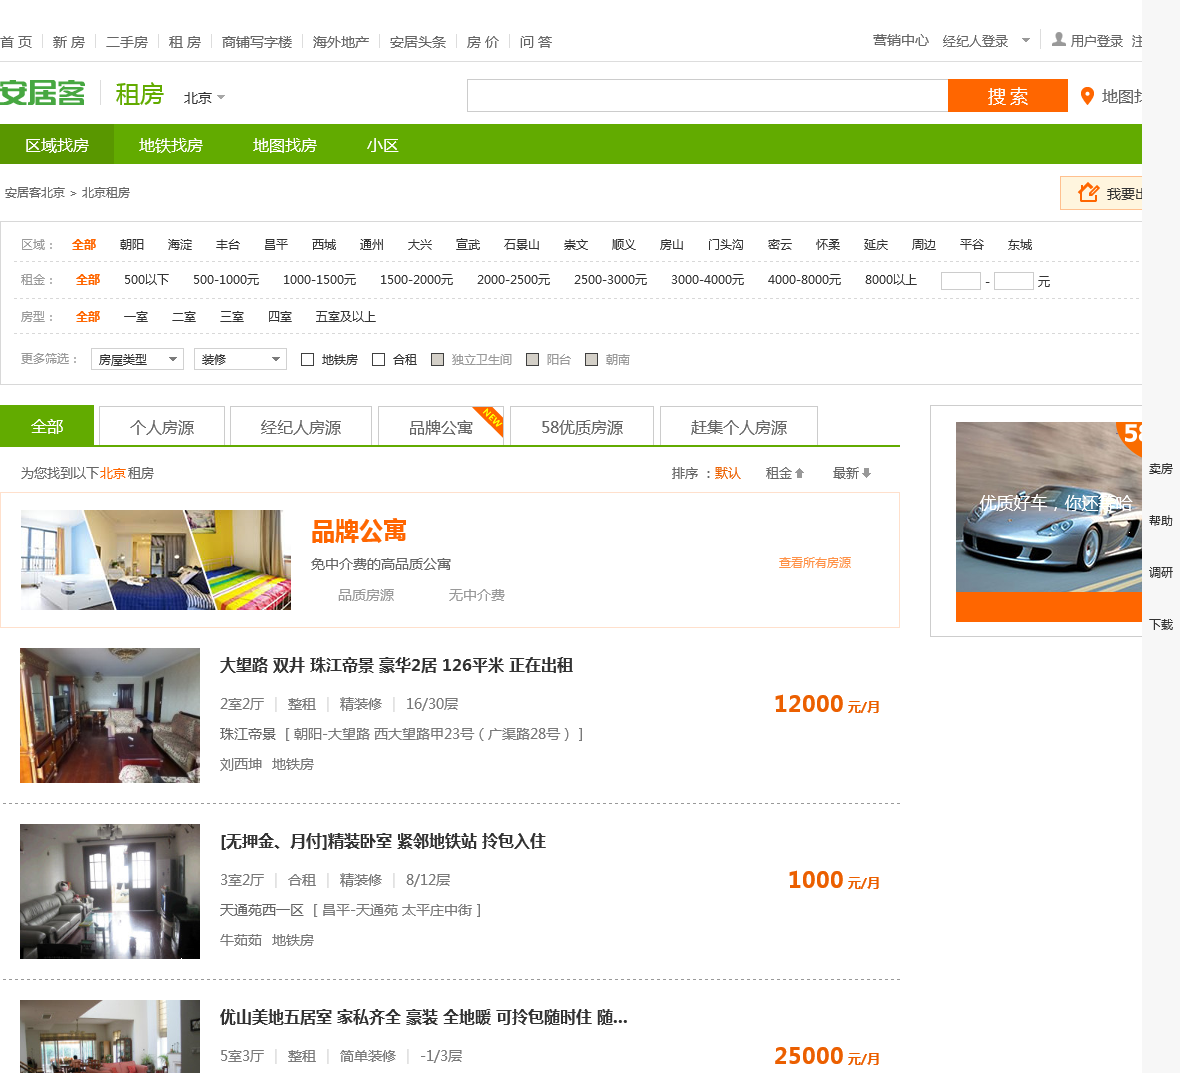This screenshot has width=1180, height=1073.
Task: Filter rent 1000-1500元
Action: (319, 280)
